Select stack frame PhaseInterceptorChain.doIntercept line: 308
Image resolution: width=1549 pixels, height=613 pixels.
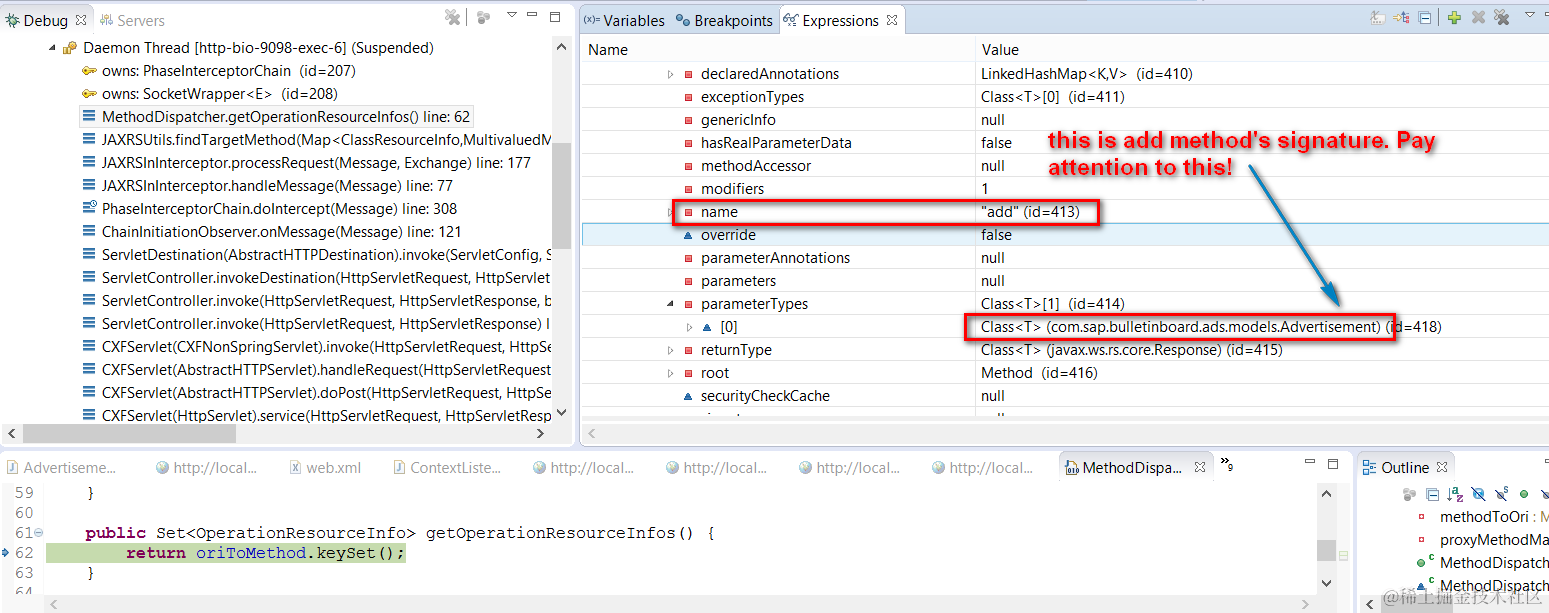tap(269, 209)
